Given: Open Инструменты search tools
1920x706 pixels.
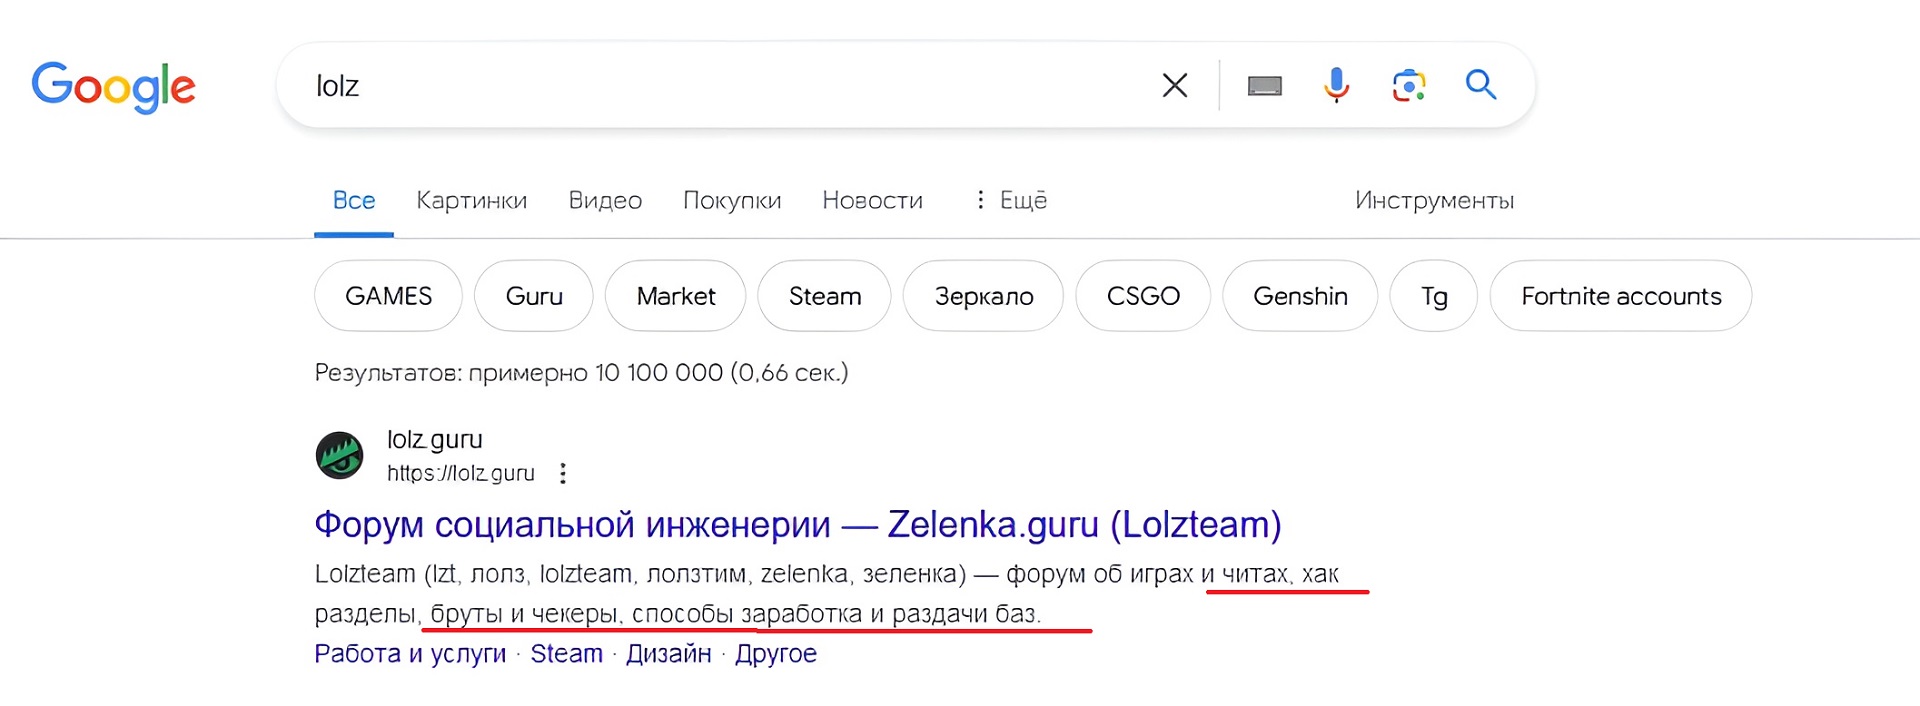Looking at the screenshot, I should 1433,200.
